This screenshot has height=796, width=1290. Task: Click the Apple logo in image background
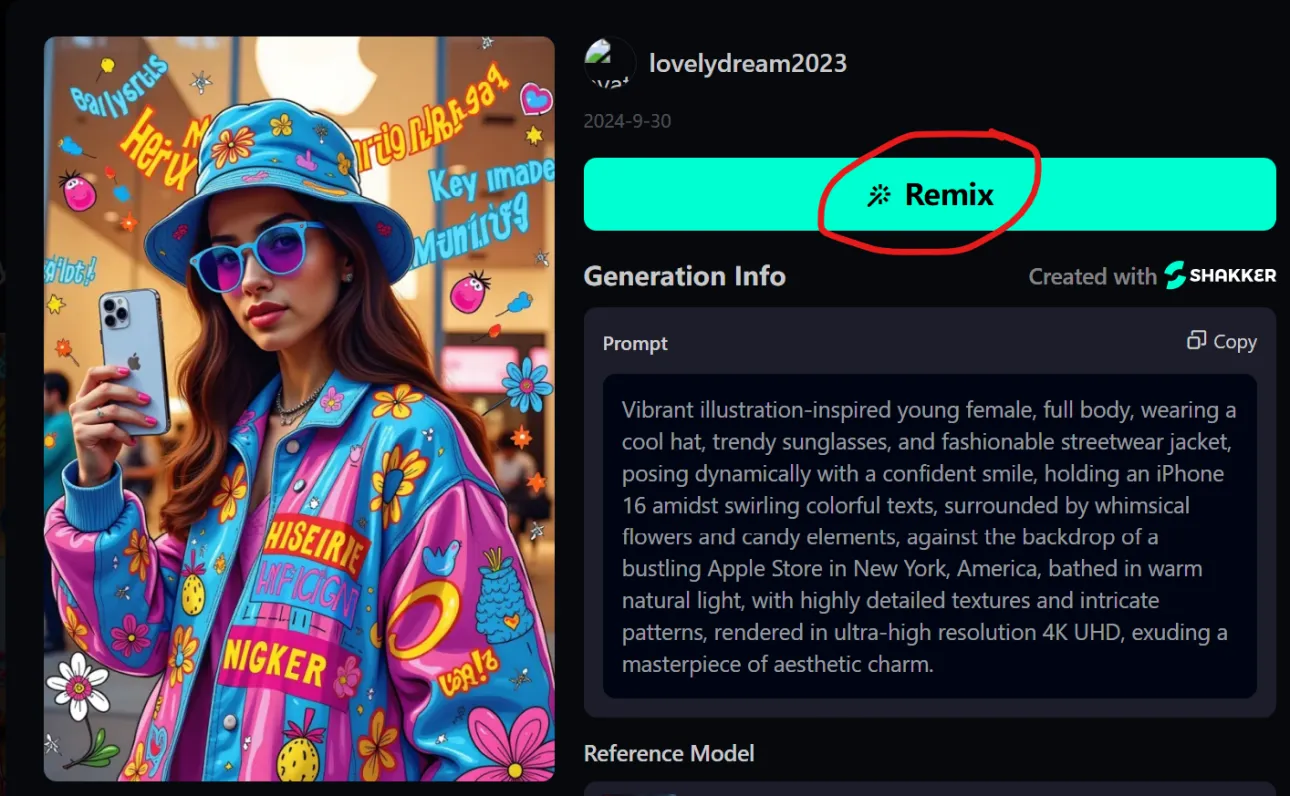319,72
